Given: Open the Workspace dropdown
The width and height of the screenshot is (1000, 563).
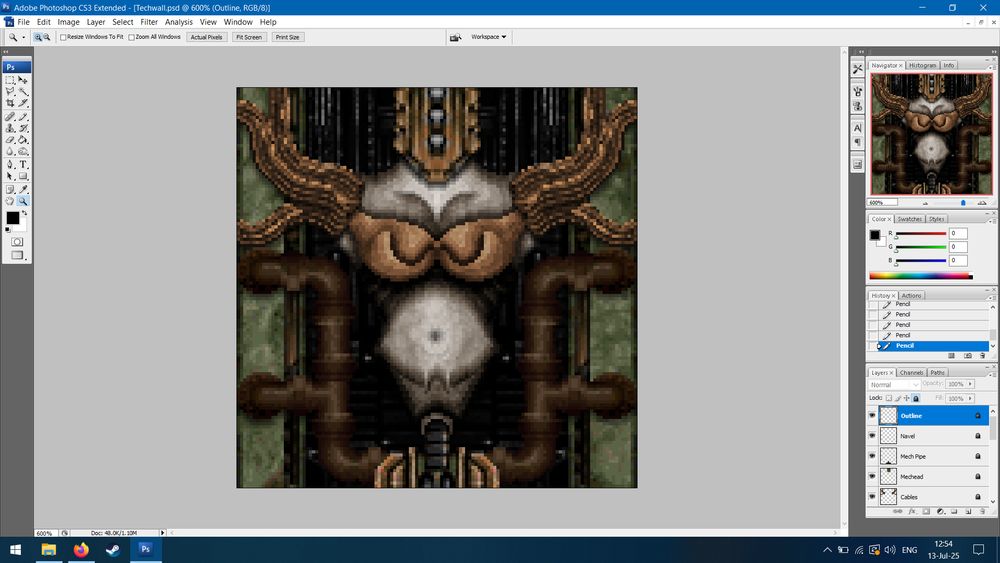Looking at the screenshot, I should point(489,37).
